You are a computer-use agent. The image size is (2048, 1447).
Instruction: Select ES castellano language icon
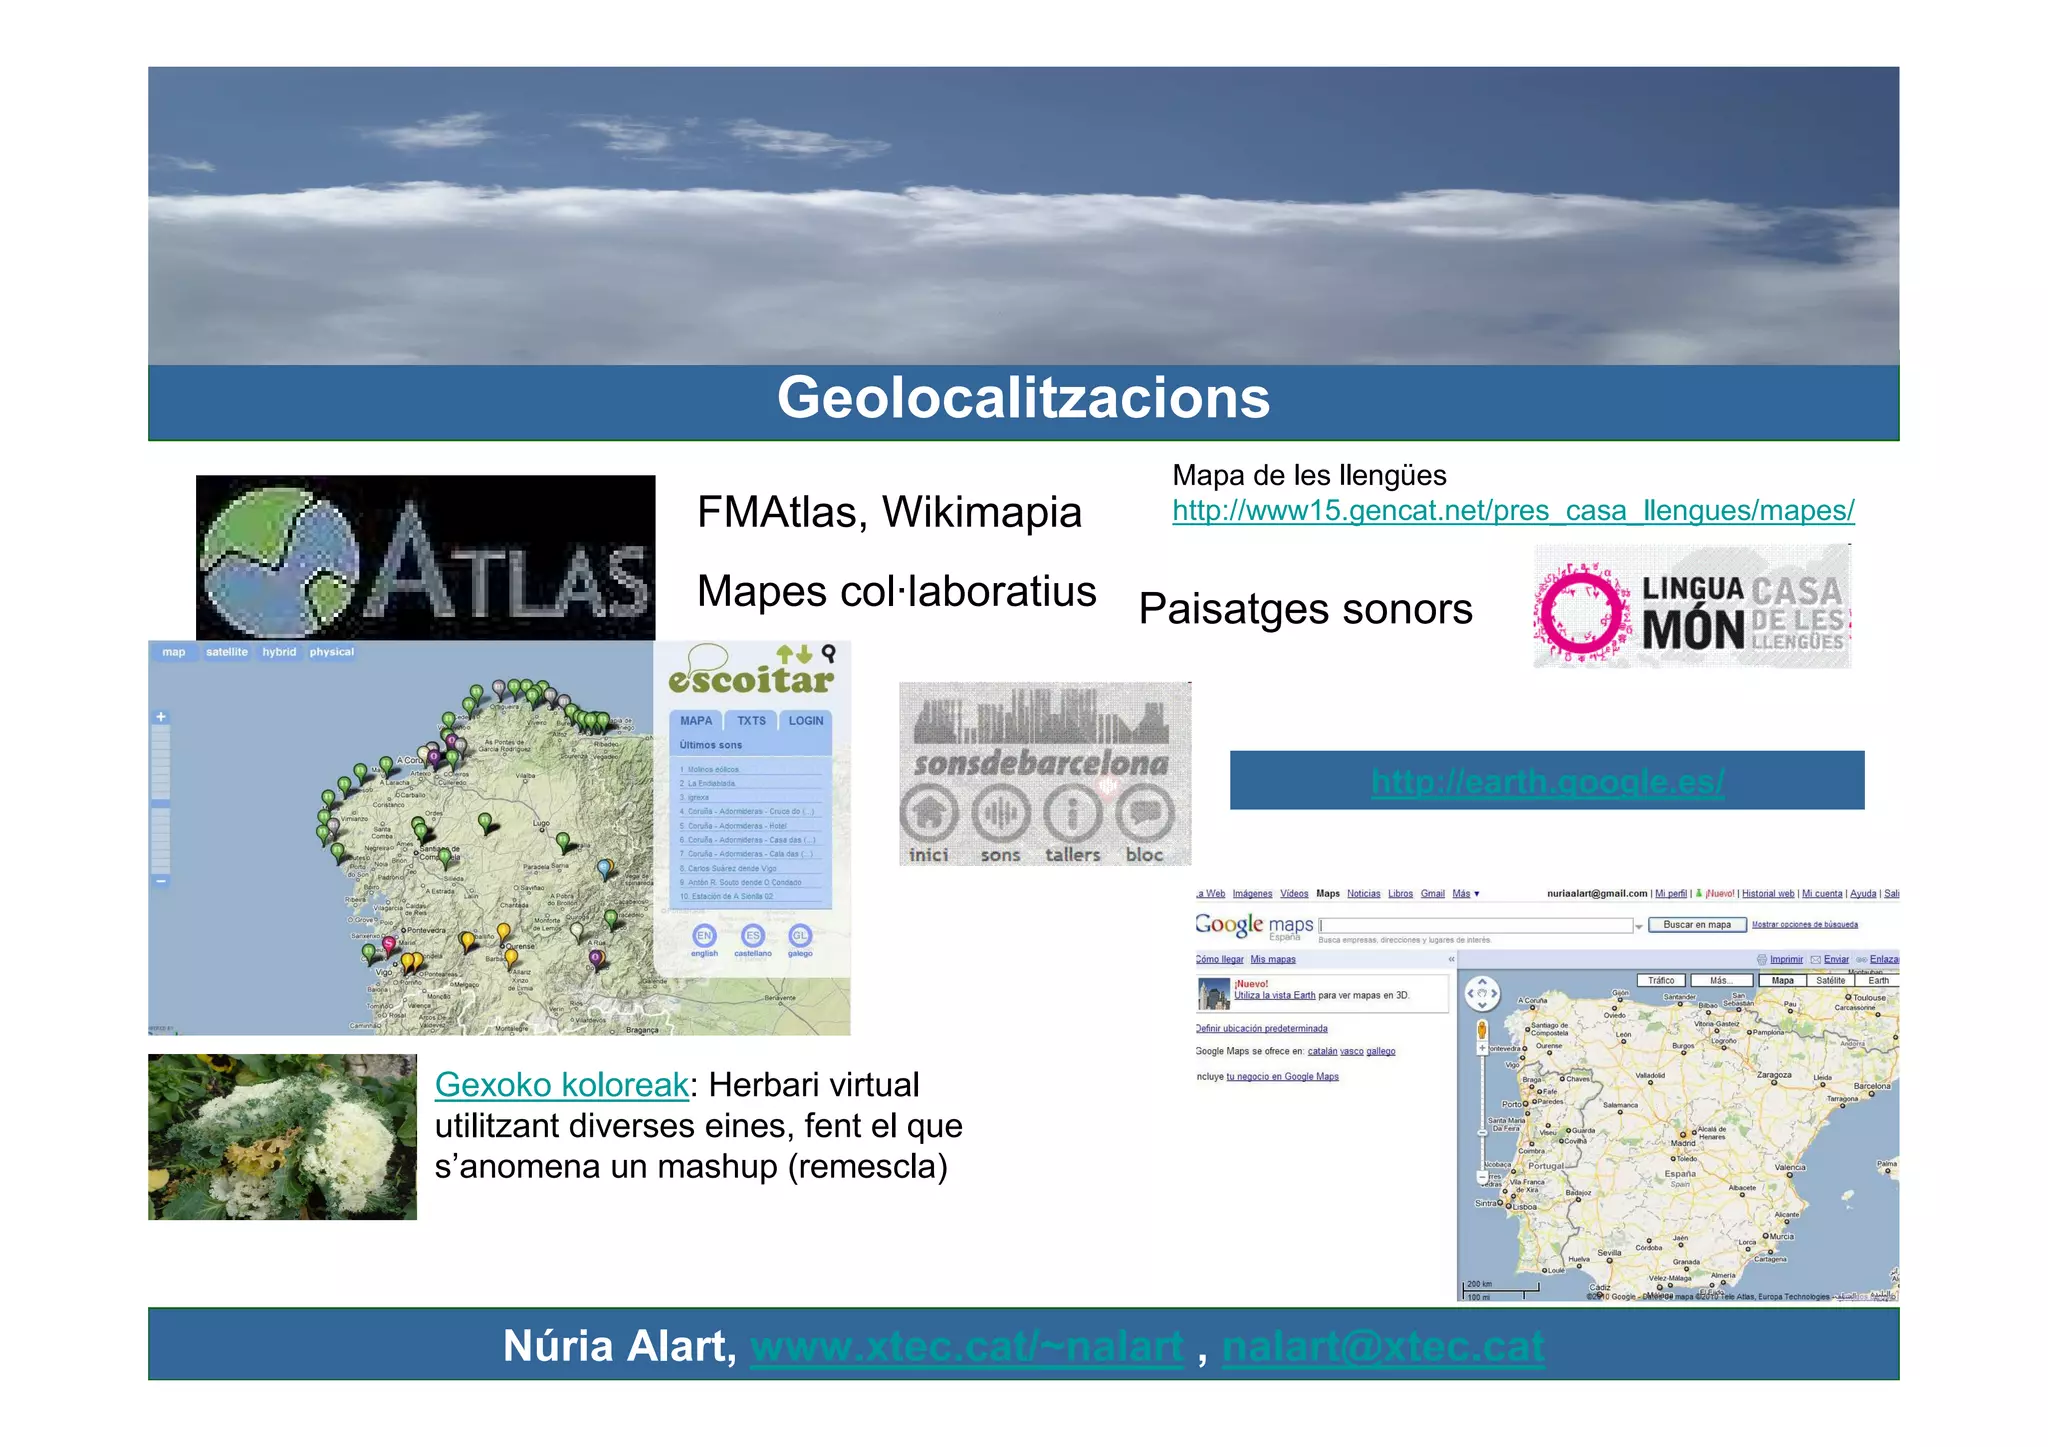tap(752, 936)
